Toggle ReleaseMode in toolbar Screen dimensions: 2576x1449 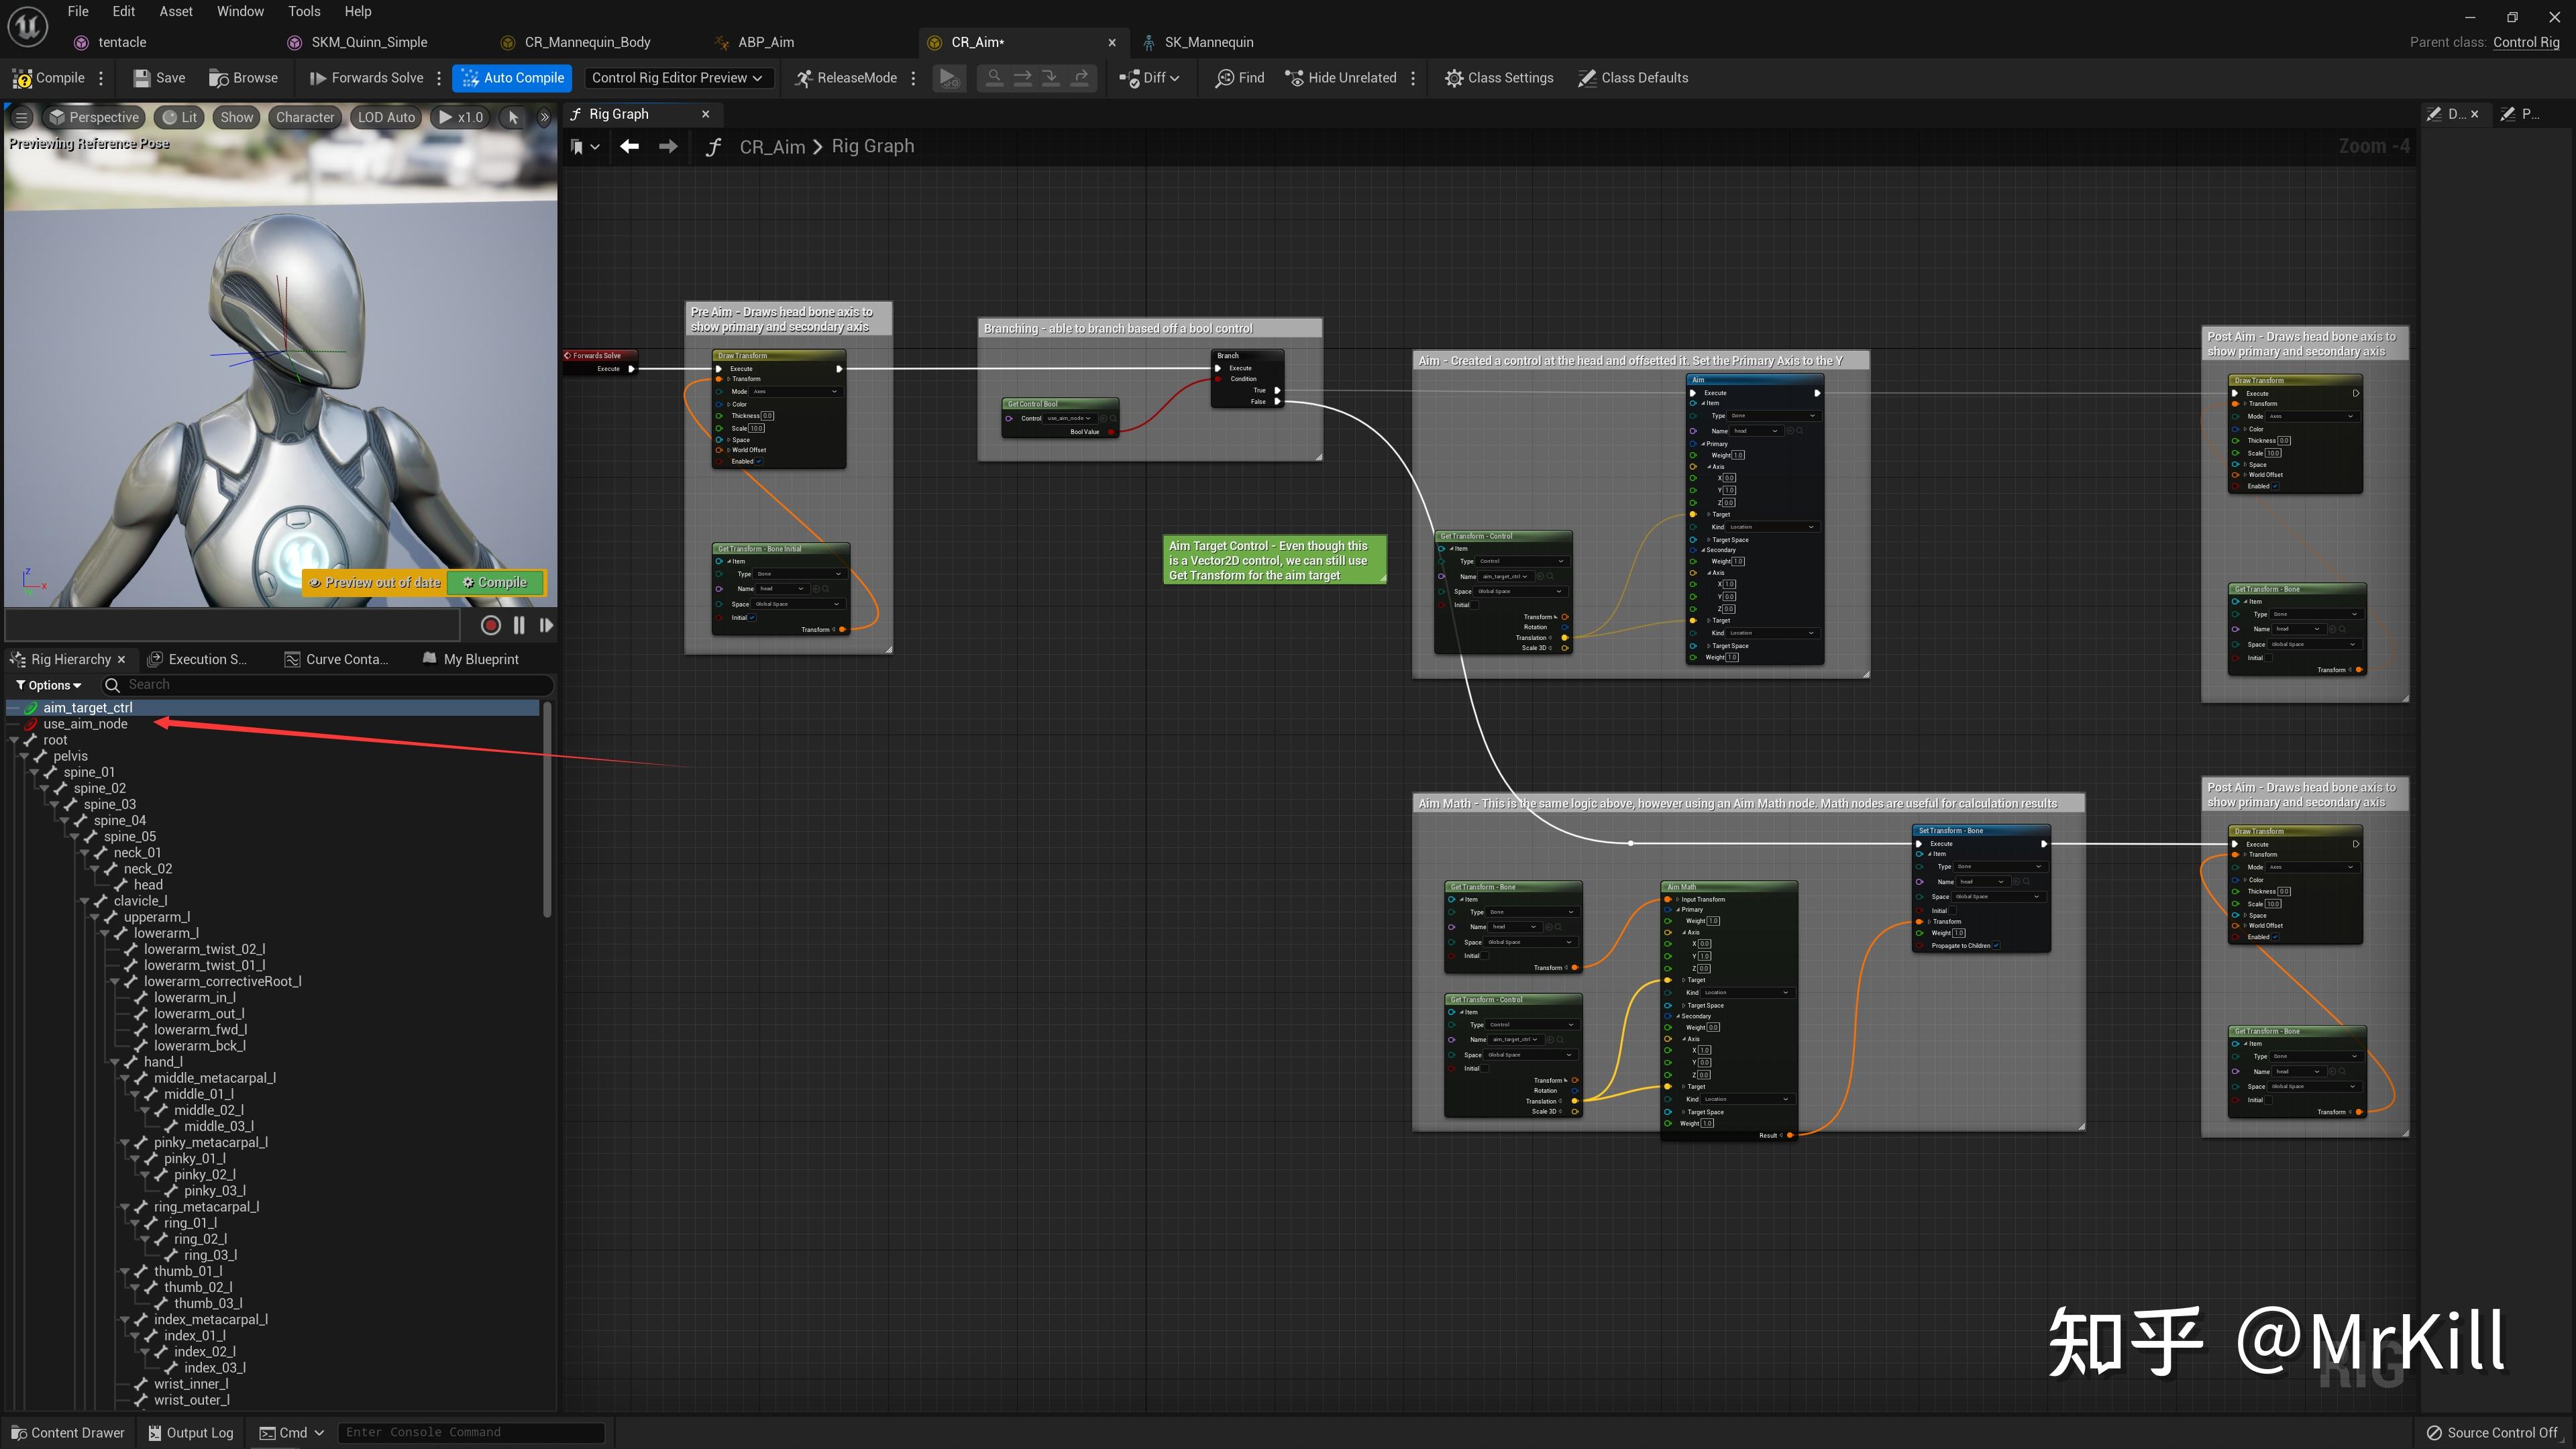[846, 78]
